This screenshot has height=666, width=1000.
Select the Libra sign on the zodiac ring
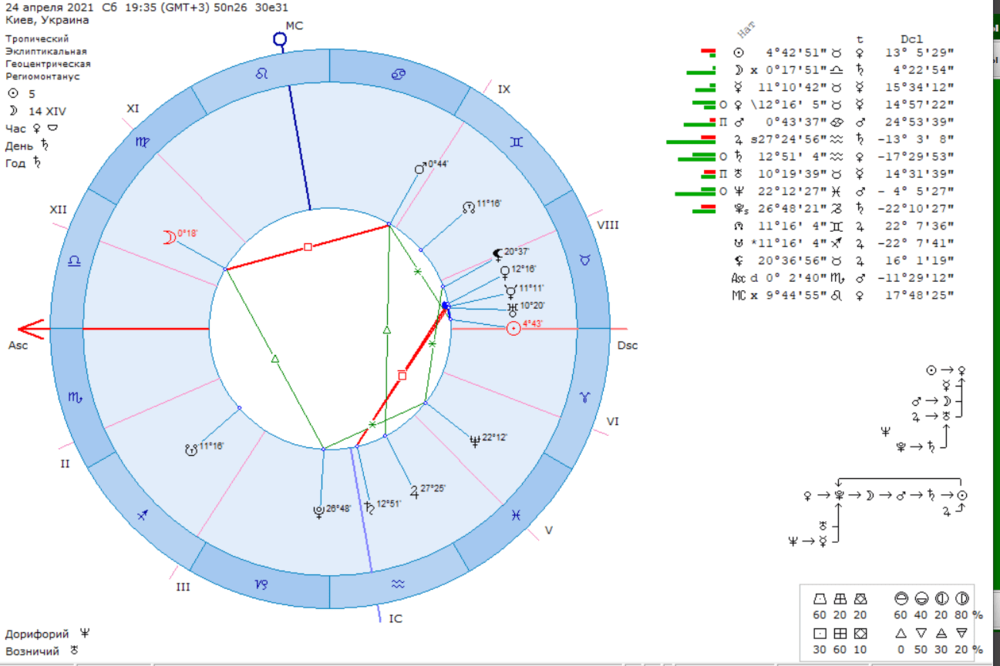[74, 260]
